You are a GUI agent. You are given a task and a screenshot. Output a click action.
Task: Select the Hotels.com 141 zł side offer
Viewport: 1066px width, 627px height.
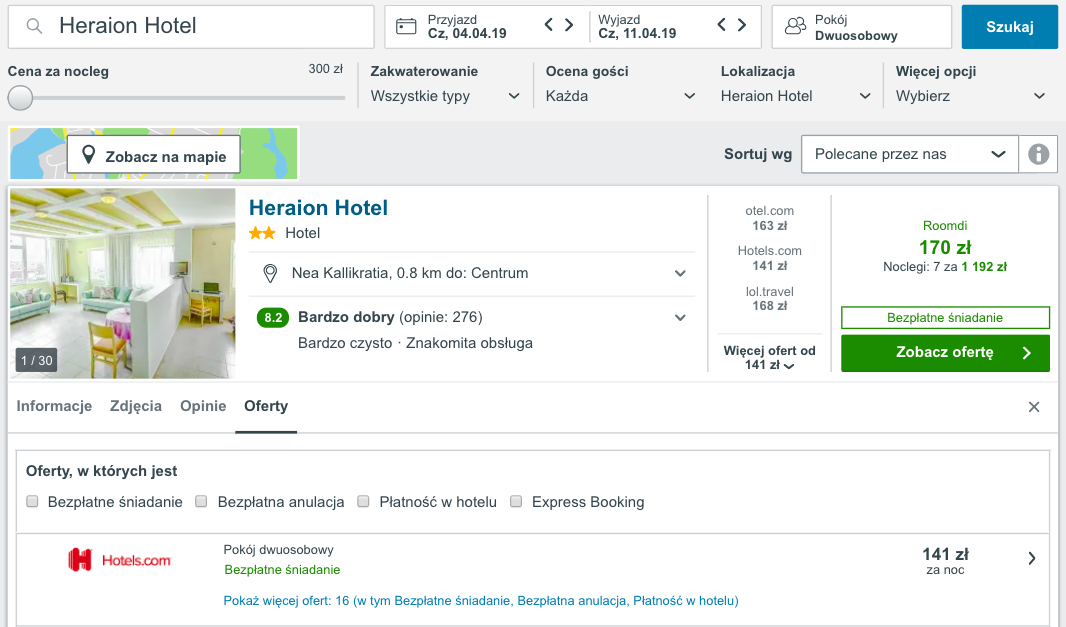[x=770, y=258]
